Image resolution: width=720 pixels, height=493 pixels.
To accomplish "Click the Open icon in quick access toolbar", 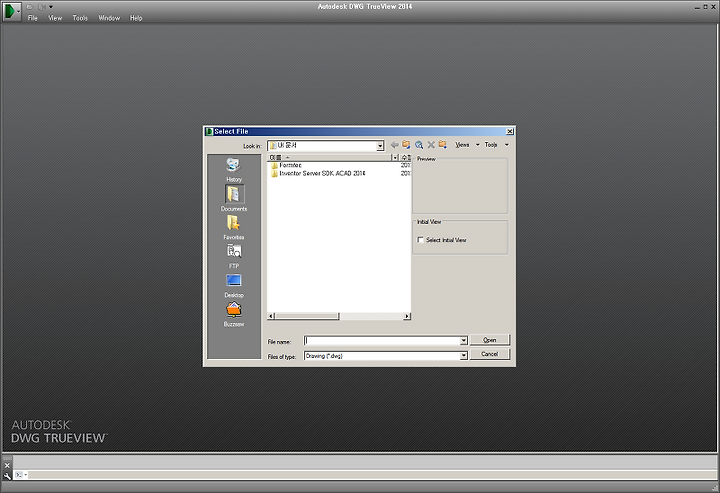I will coord(29,7).
